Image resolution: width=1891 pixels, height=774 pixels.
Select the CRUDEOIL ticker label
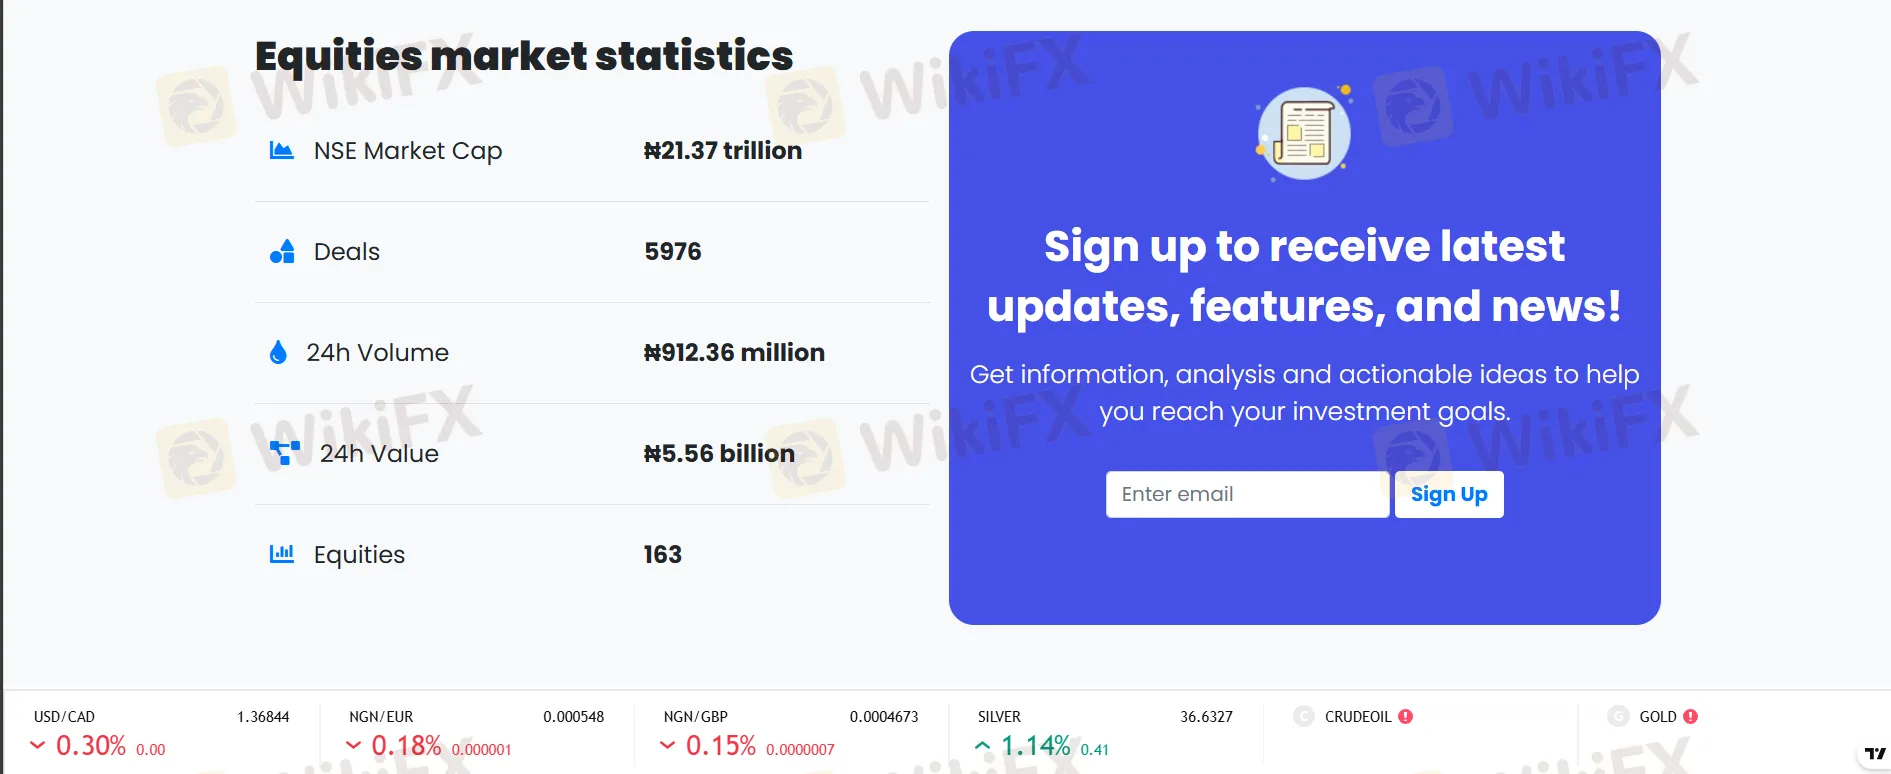(x=1358, y=717)
